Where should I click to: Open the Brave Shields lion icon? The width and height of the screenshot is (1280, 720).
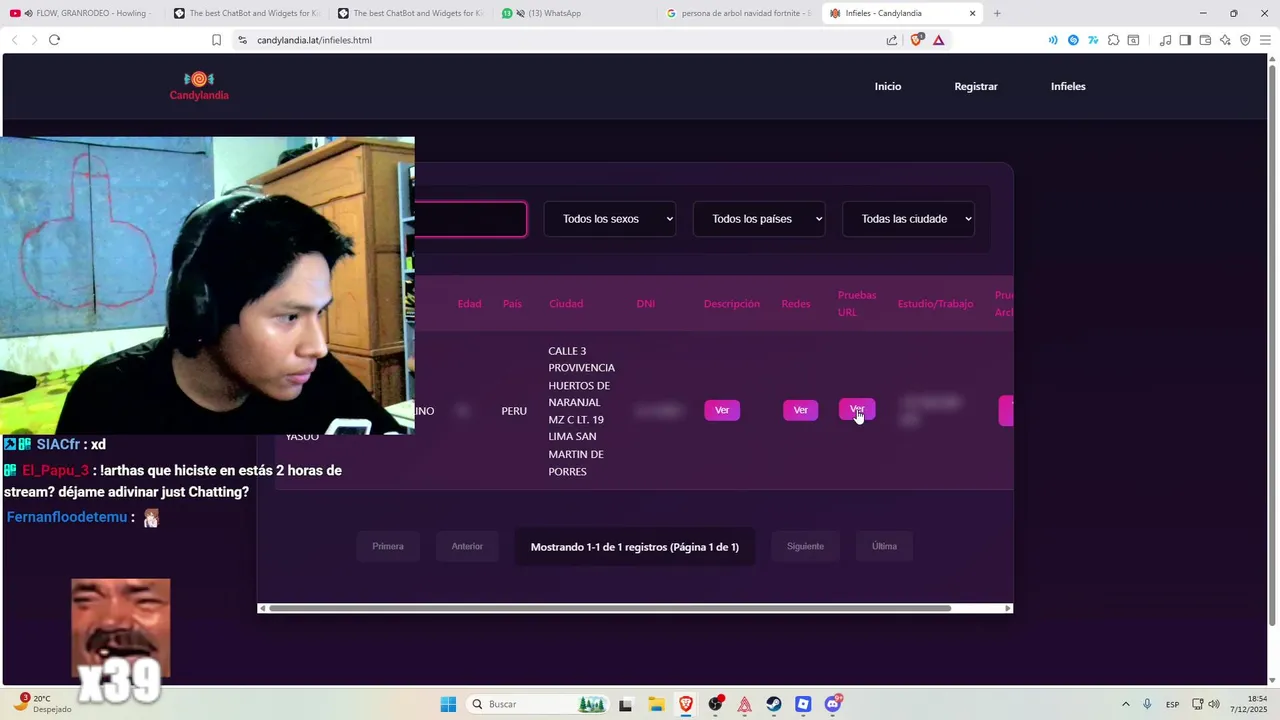[918, 40]
